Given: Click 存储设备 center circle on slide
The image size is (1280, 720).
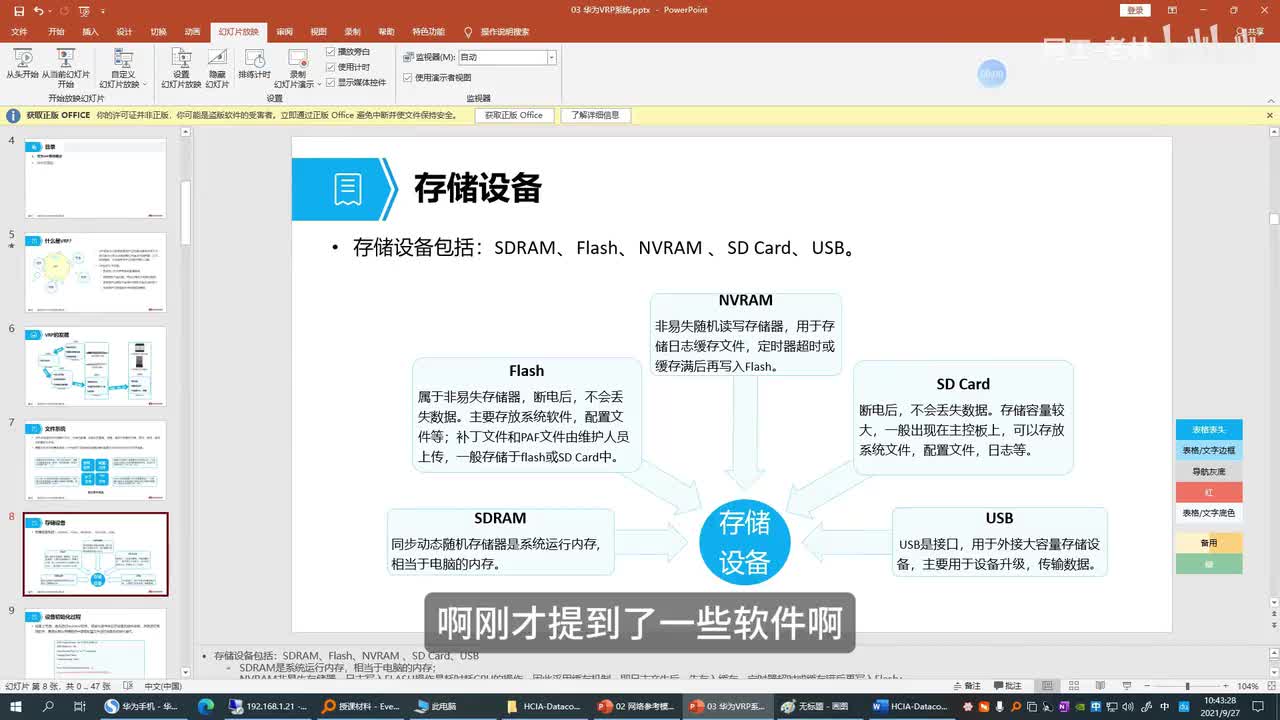Looking at the screenshot, I should pyautogui.click(x=745, y=542).
